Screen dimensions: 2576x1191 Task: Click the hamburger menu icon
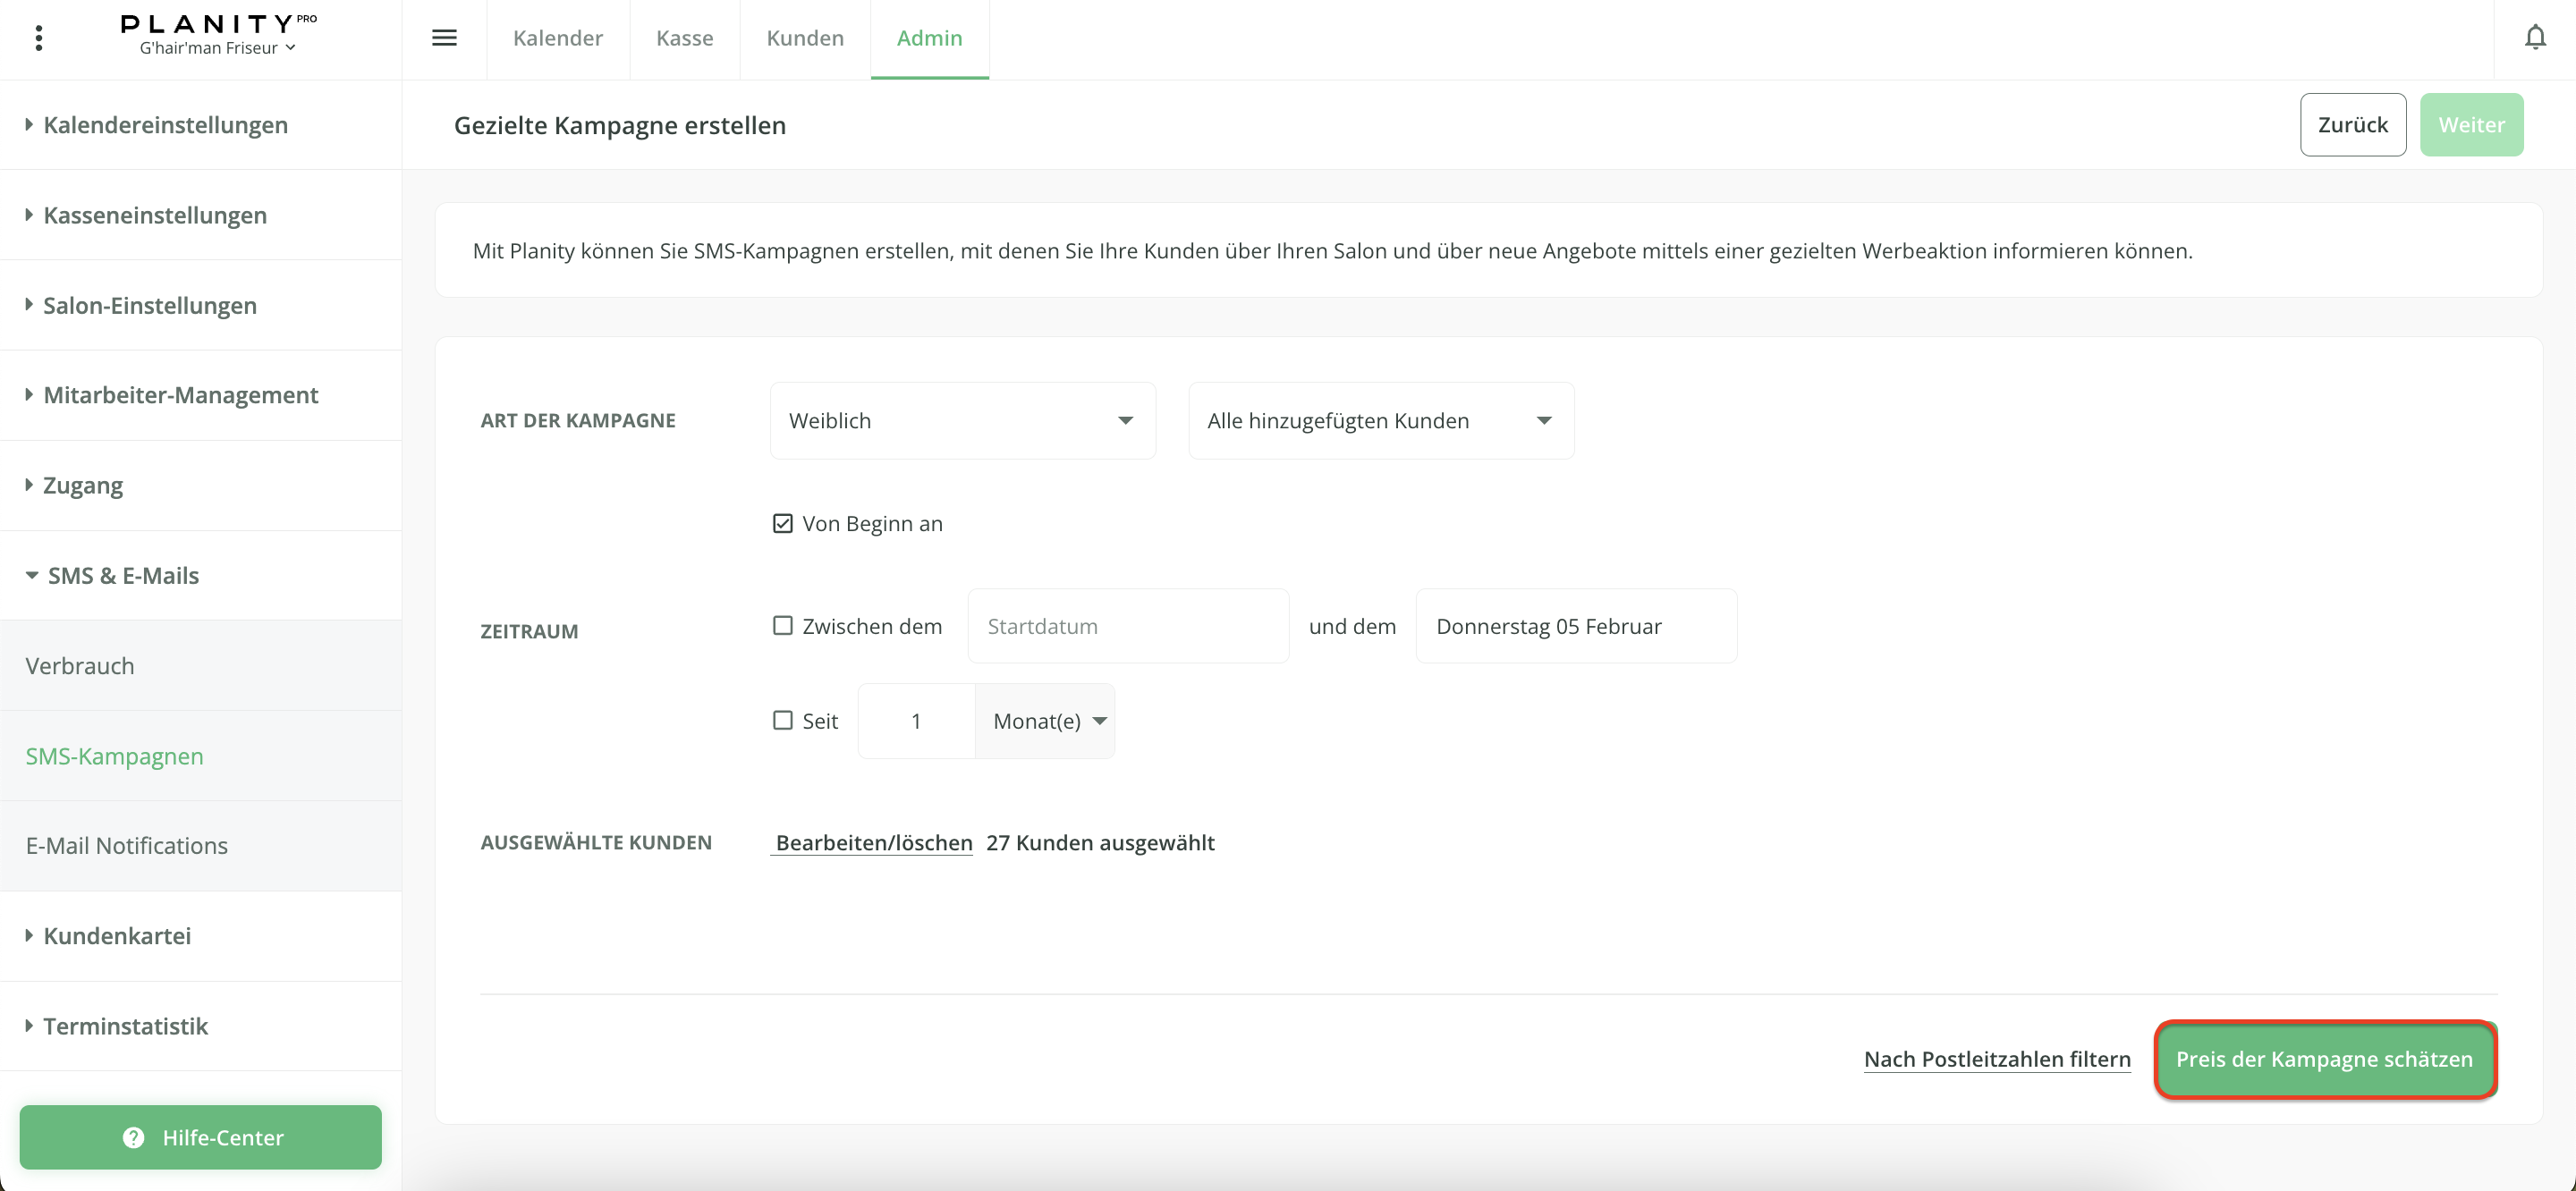coord(444,38)
